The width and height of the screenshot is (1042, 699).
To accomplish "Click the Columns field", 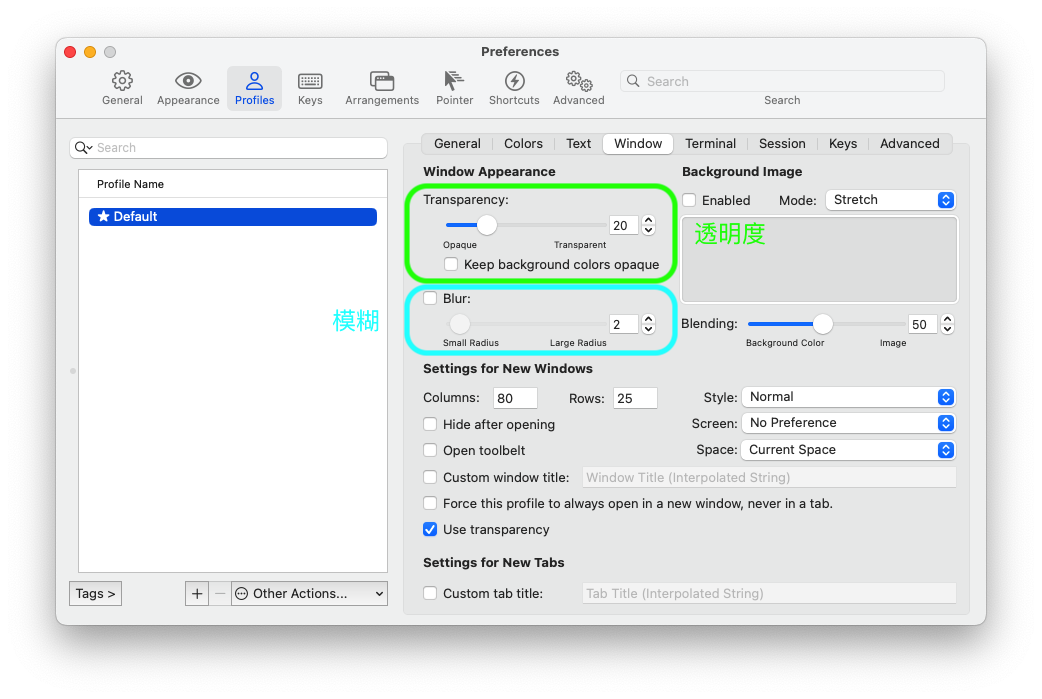I will [x=516, y=398].
